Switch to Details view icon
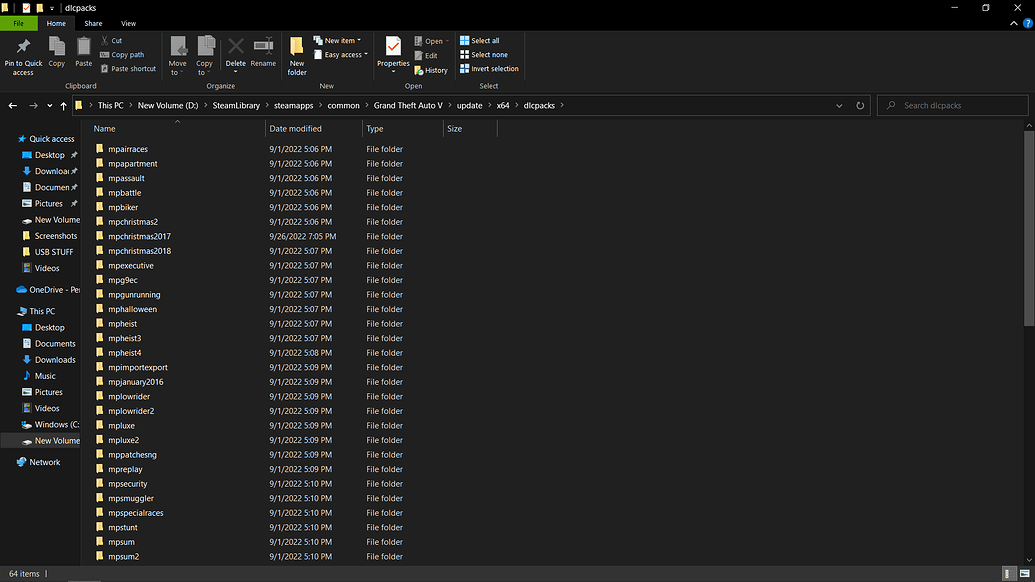 pyautogui.click(x=1008, y=573)
